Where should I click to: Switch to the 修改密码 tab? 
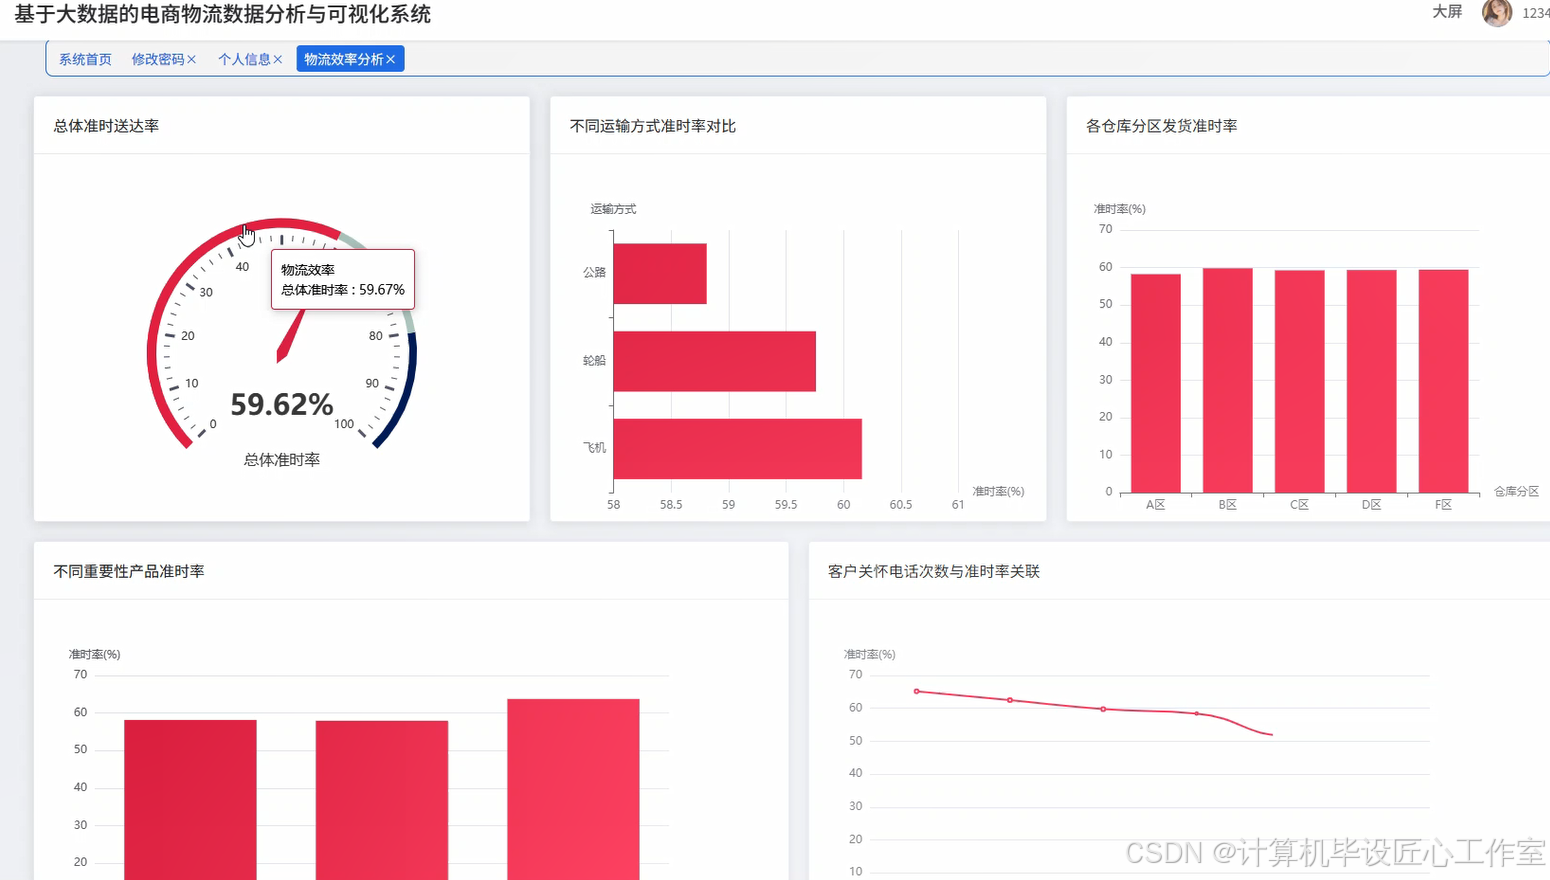click(x=158, y=59)
